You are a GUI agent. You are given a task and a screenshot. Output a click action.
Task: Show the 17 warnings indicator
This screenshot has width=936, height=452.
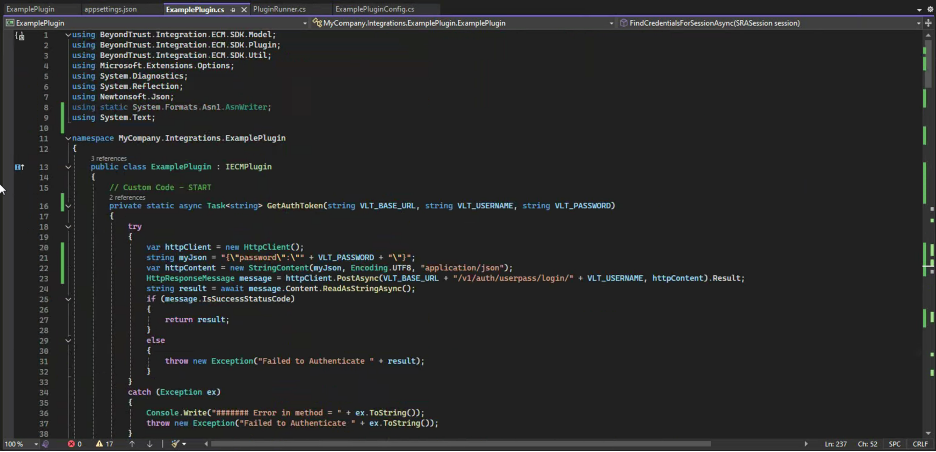click(104, 444)
